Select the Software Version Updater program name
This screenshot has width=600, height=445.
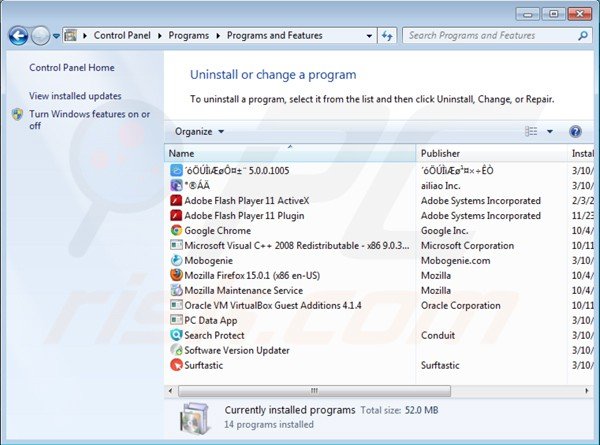(x=237, y=350)
